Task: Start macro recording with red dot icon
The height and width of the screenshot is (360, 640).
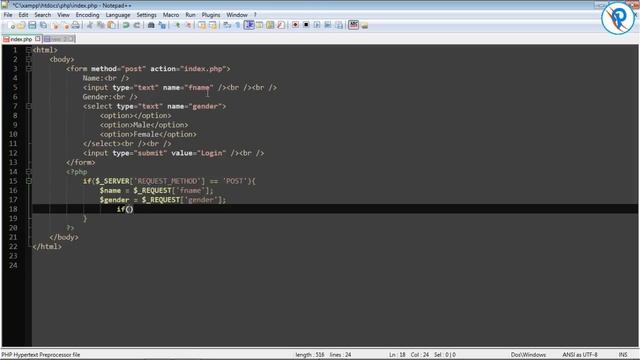Action: pos(295,25)
